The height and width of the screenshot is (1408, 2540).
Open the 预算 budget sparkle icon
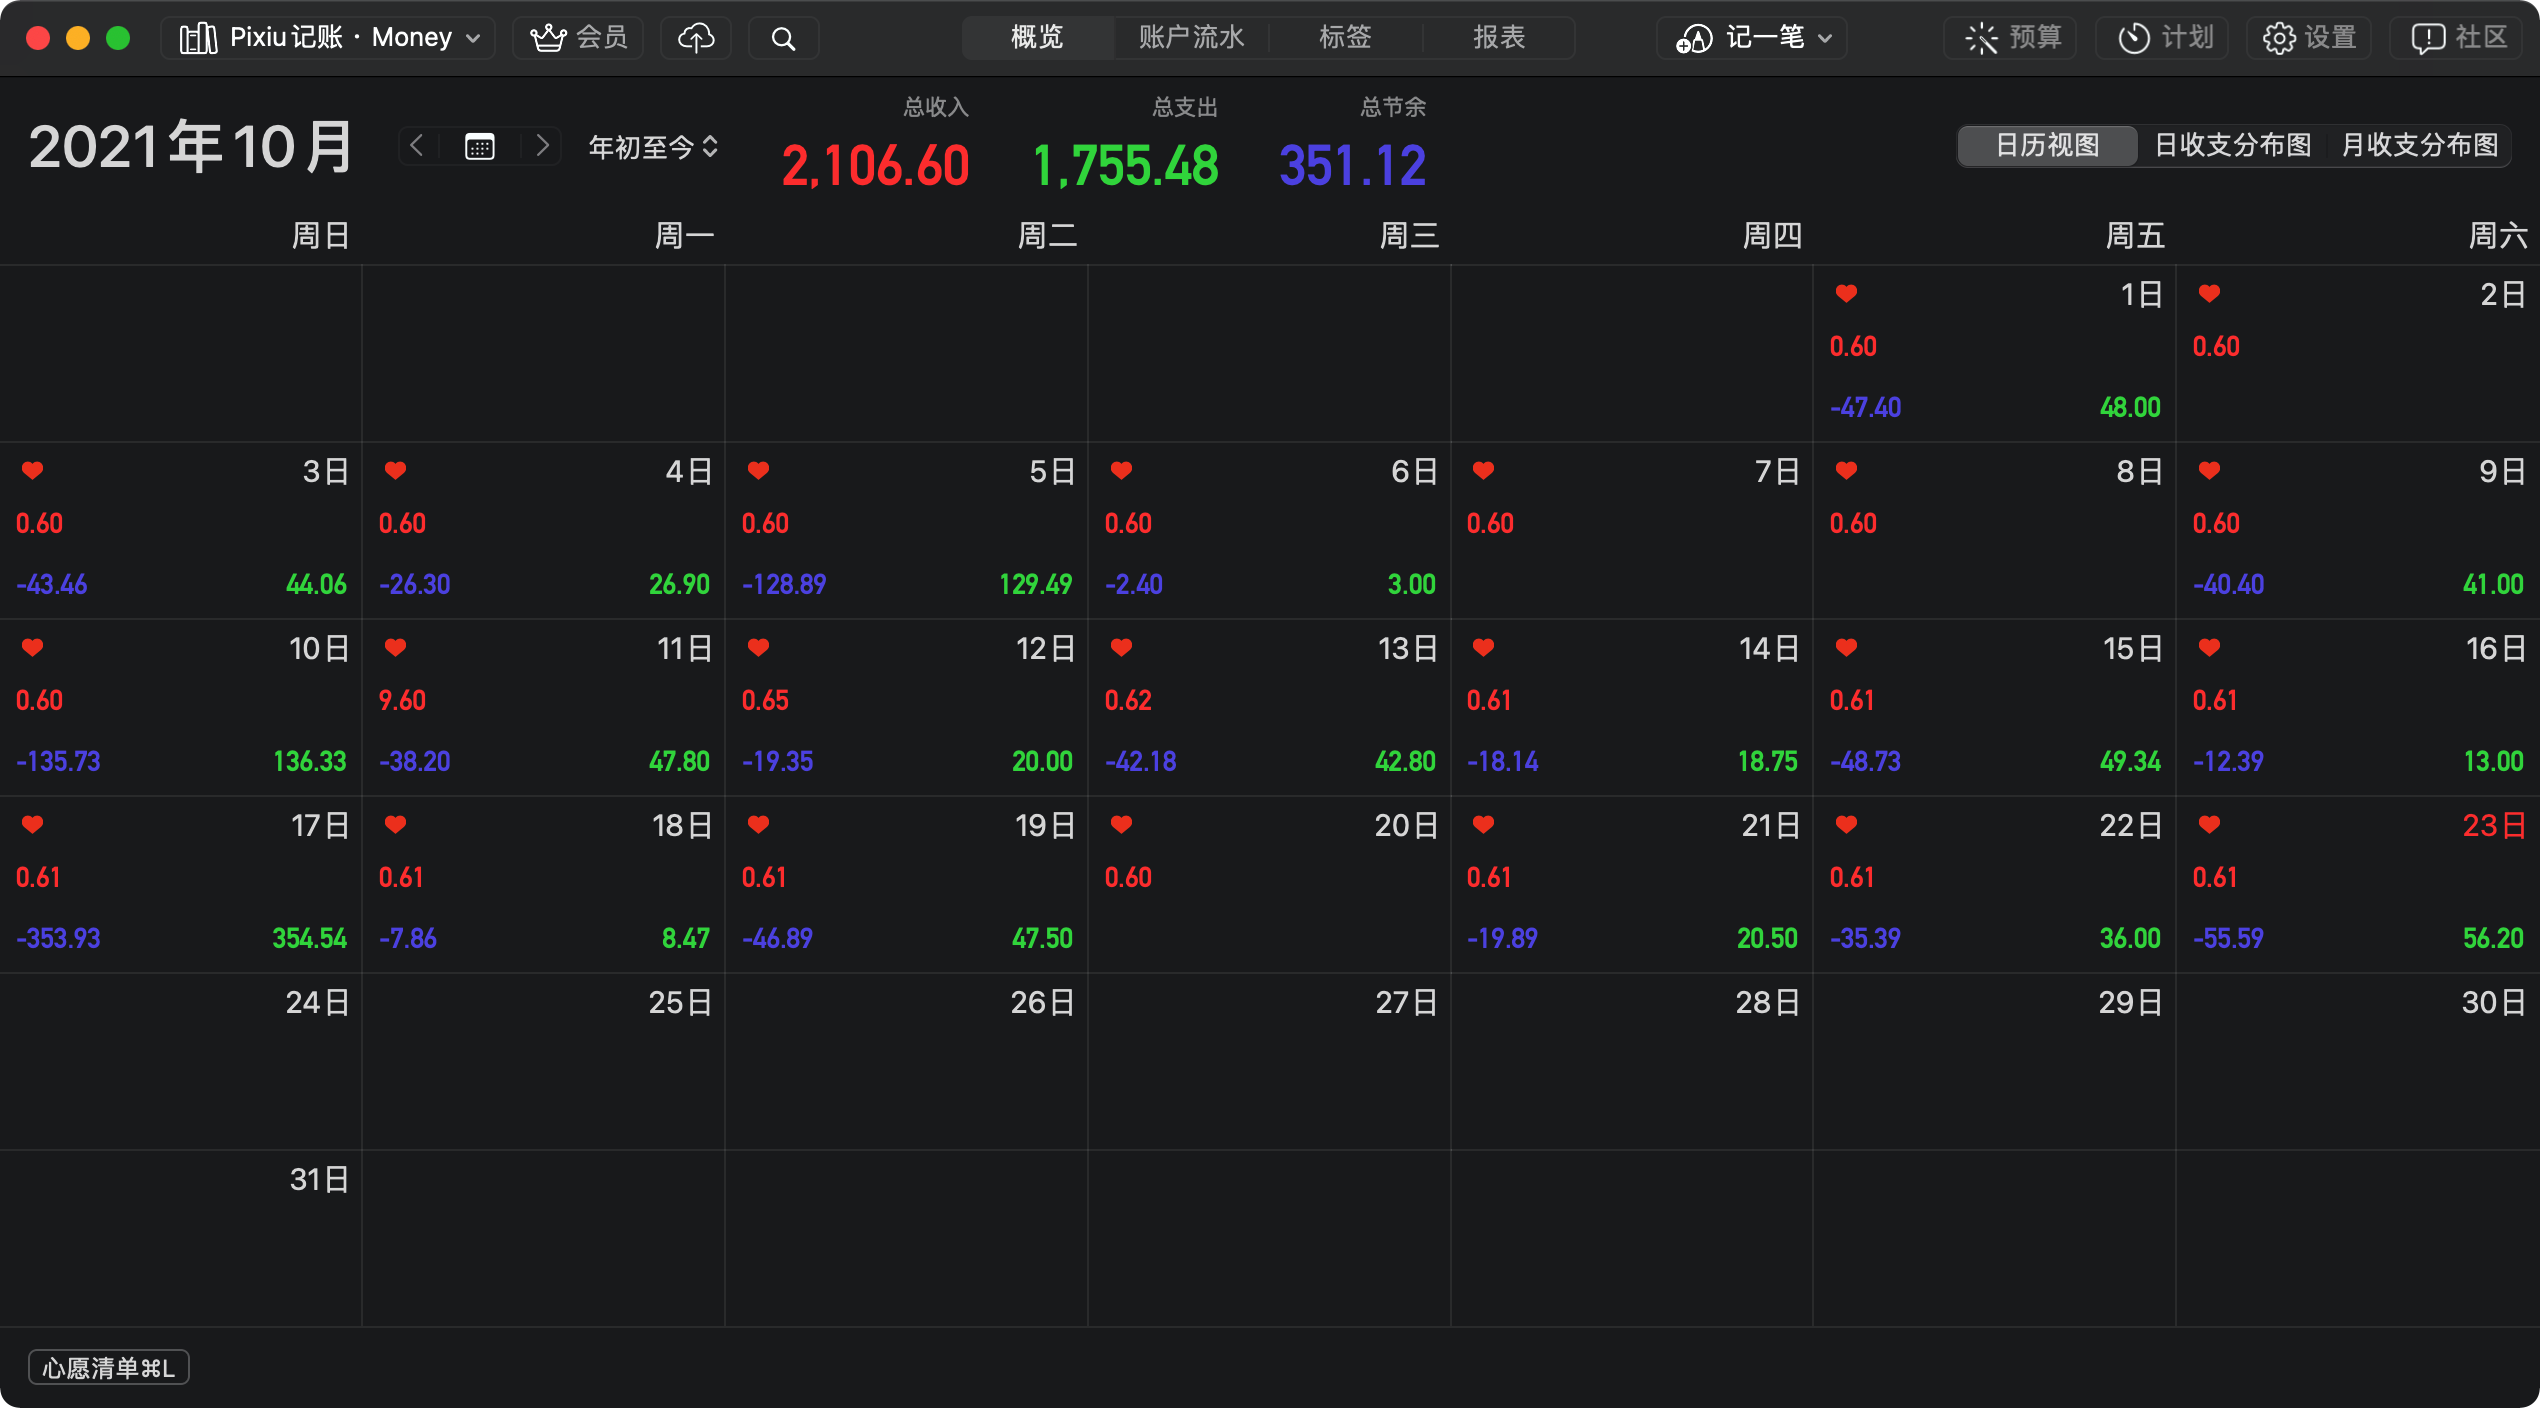click(x=1981, y=38)
